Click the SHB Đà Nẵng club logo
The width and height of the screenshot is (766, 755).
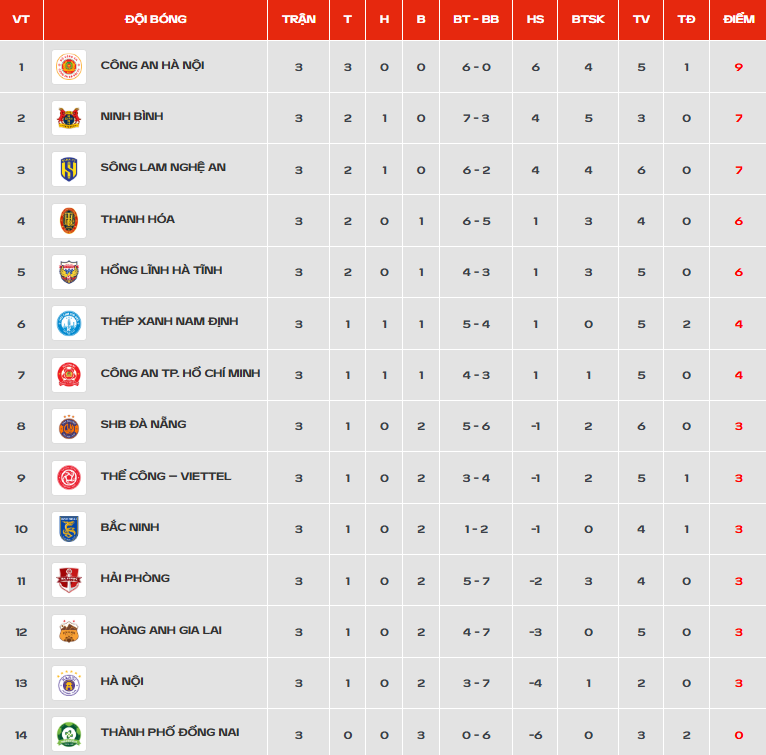(69, 426)
